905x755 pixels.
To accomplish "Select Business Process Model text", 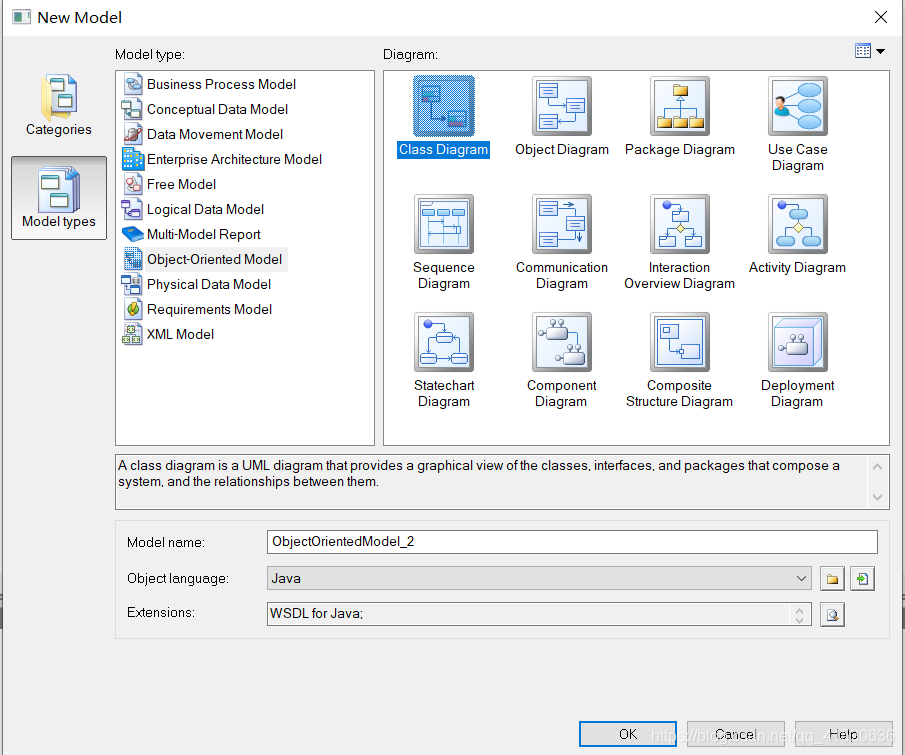I will [221, 84].
